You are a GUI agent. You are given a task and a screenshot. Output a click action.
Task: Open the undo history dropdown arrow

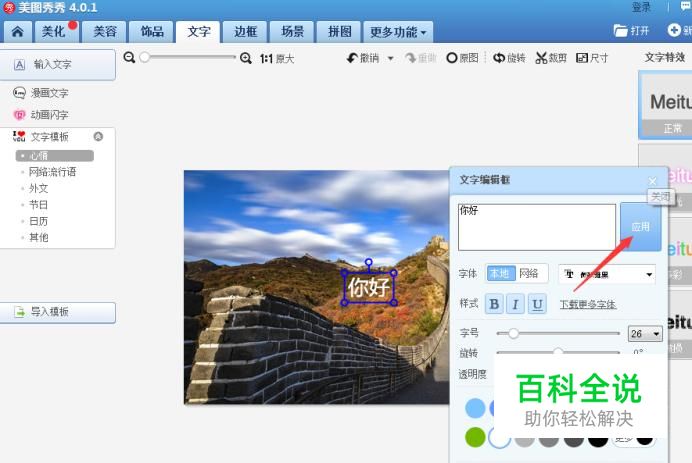click(x=391, y=58)
